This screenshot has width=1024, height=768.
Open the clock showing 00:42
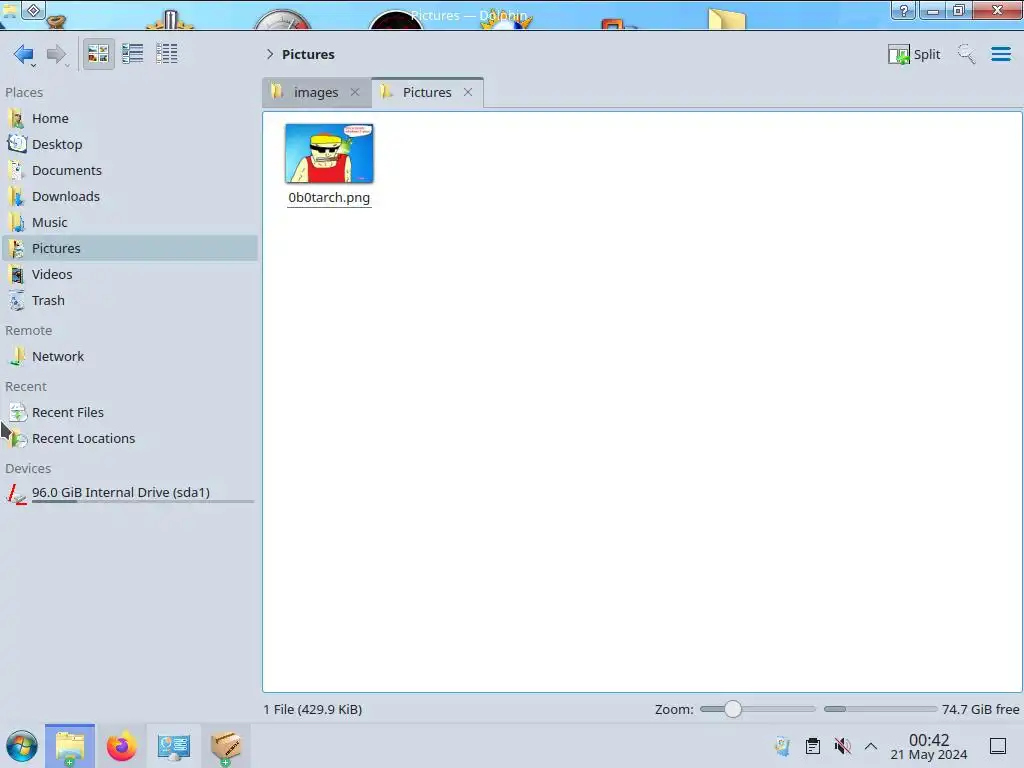coord(929,747)
